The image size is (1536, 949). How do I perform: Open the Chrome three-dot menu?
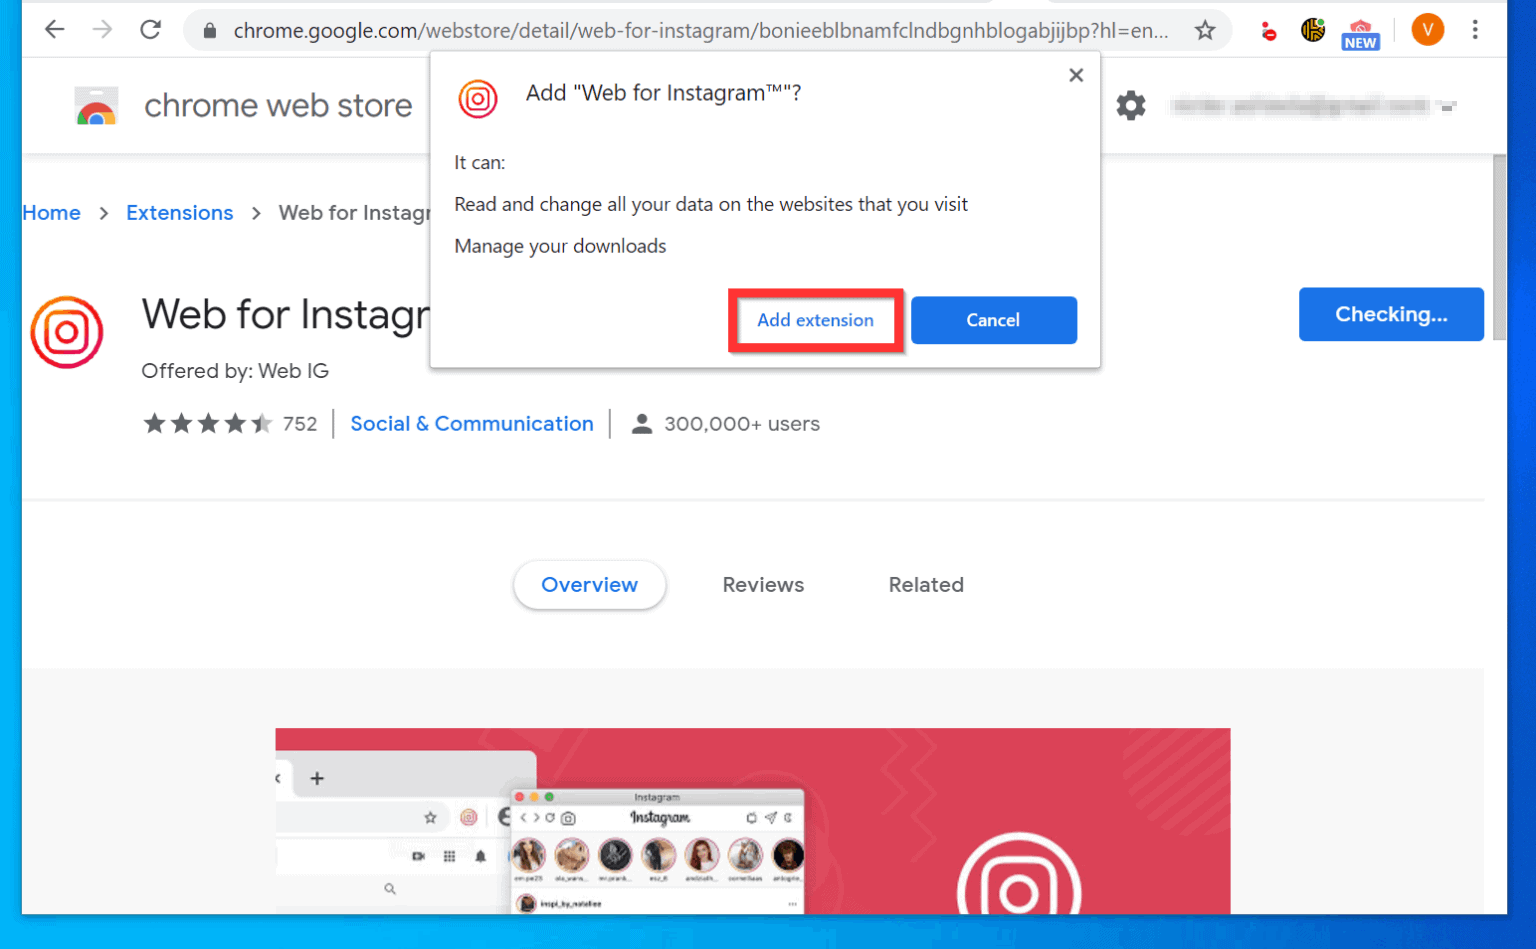[x=1476, y=29]
